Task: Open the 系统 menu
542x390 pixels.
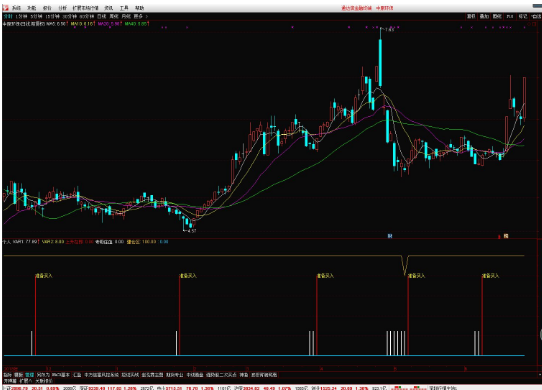Action: [16, 8]
